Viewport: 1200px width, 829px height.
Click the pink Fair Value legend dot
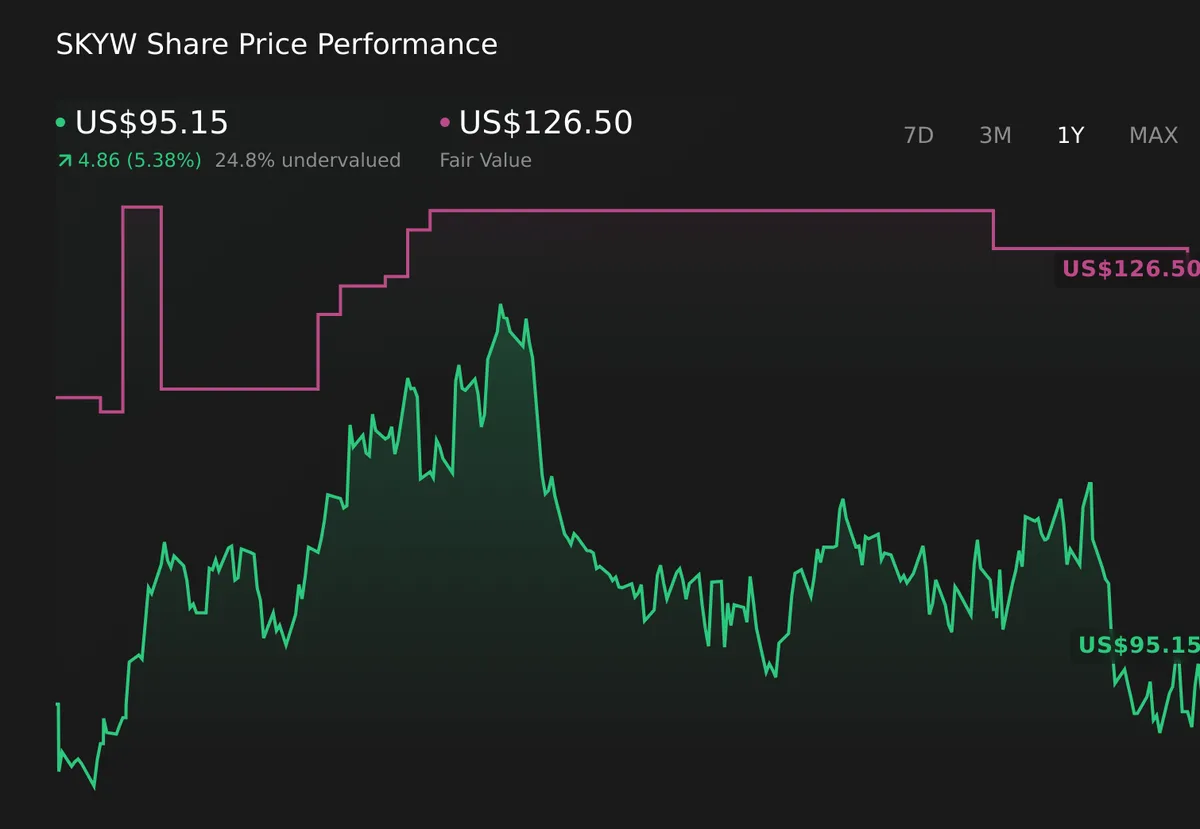pos(445,123)
